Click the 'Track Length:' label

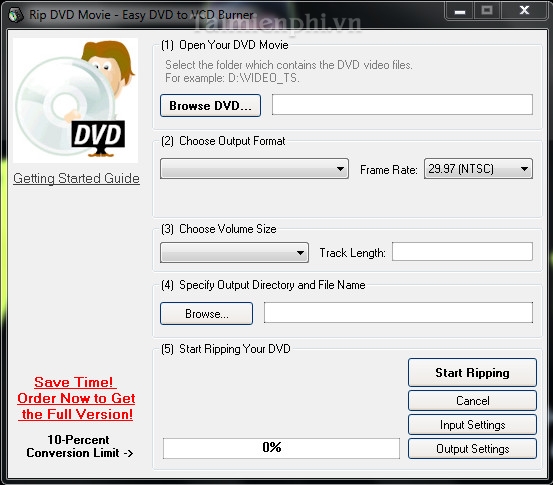(352, 253)
